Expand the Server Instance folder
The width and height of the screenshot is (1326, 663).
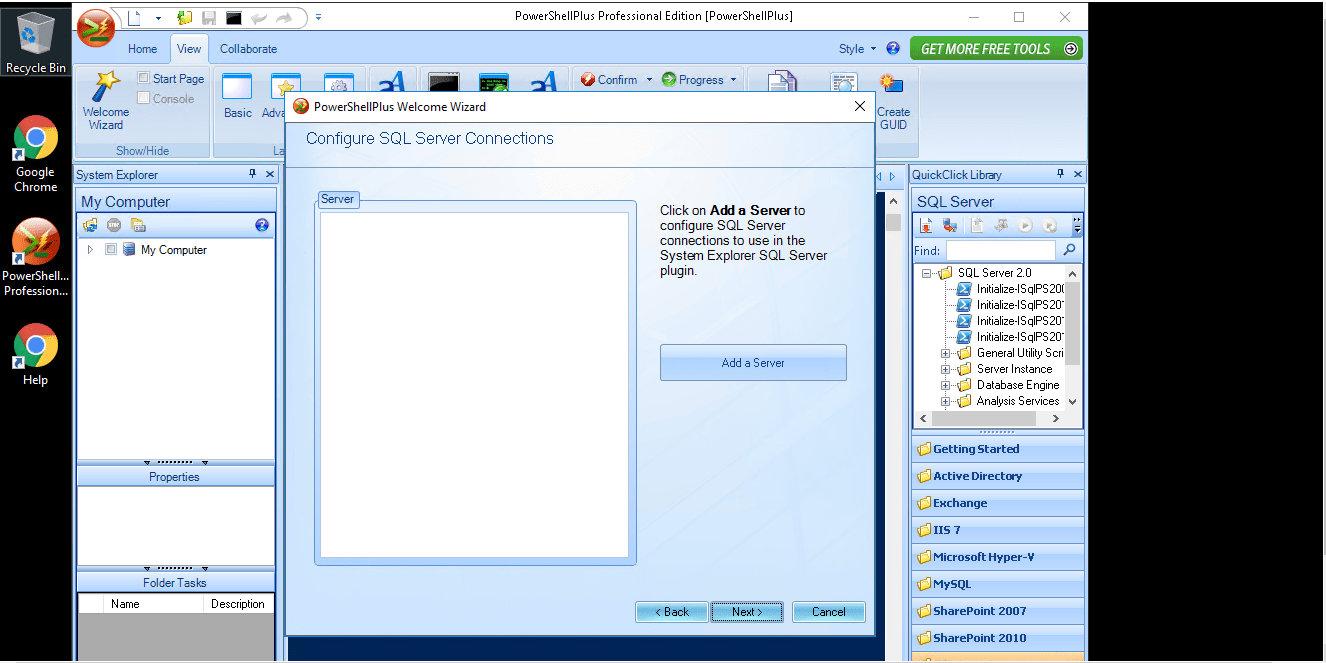946,369
